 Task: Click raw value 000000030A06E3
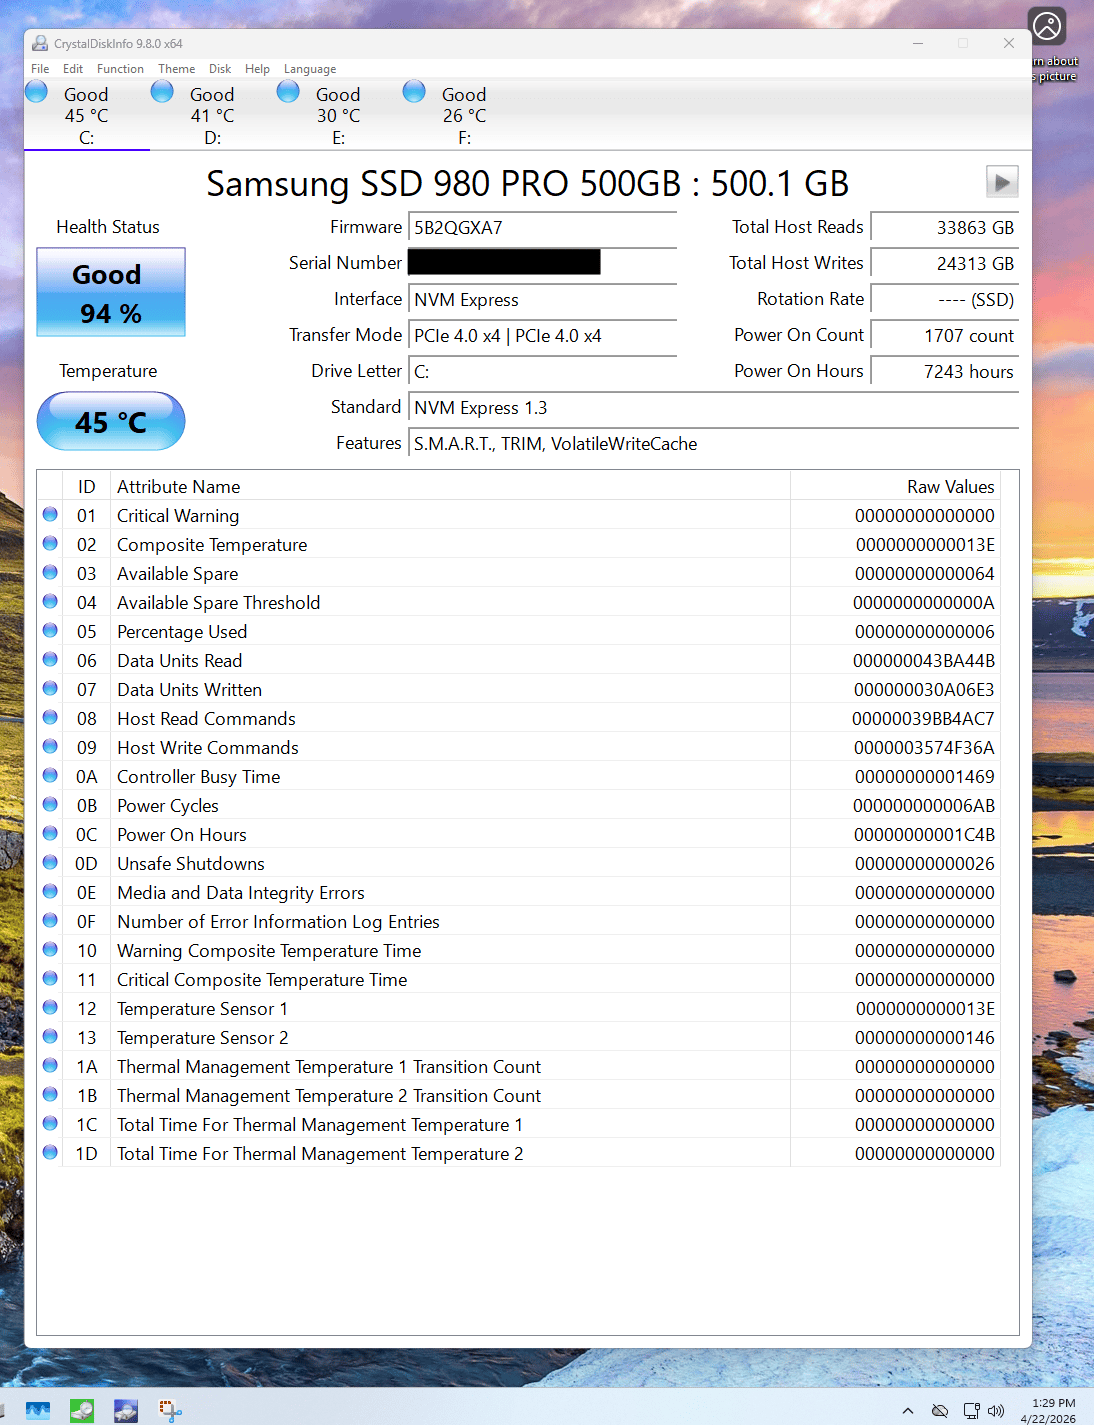click(x=924, y=689)
